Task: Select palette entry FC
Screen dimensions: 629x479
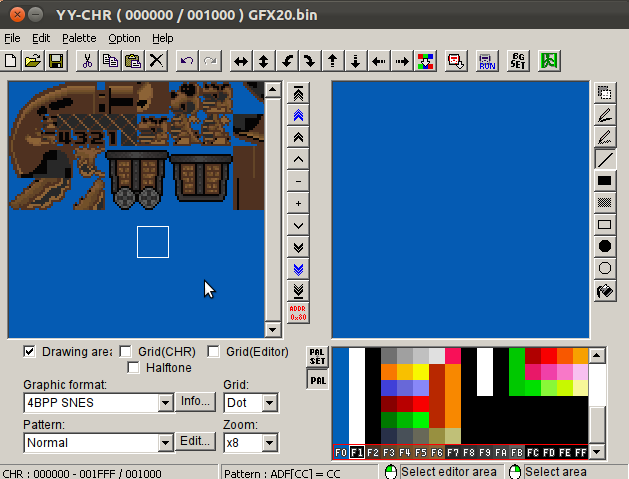Action: (x=533, y=453)
